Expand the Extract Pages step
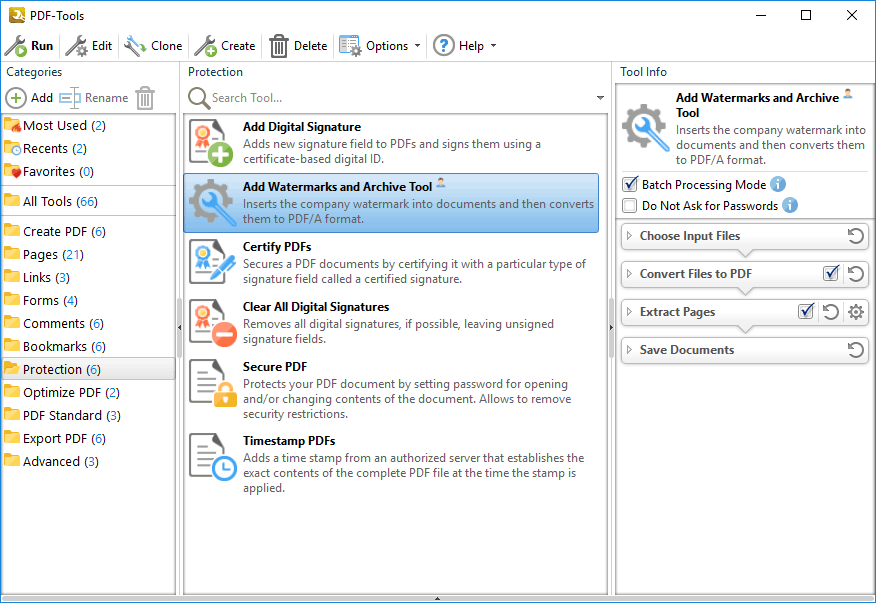The image size is (876, 603). [x=630, y=312]
